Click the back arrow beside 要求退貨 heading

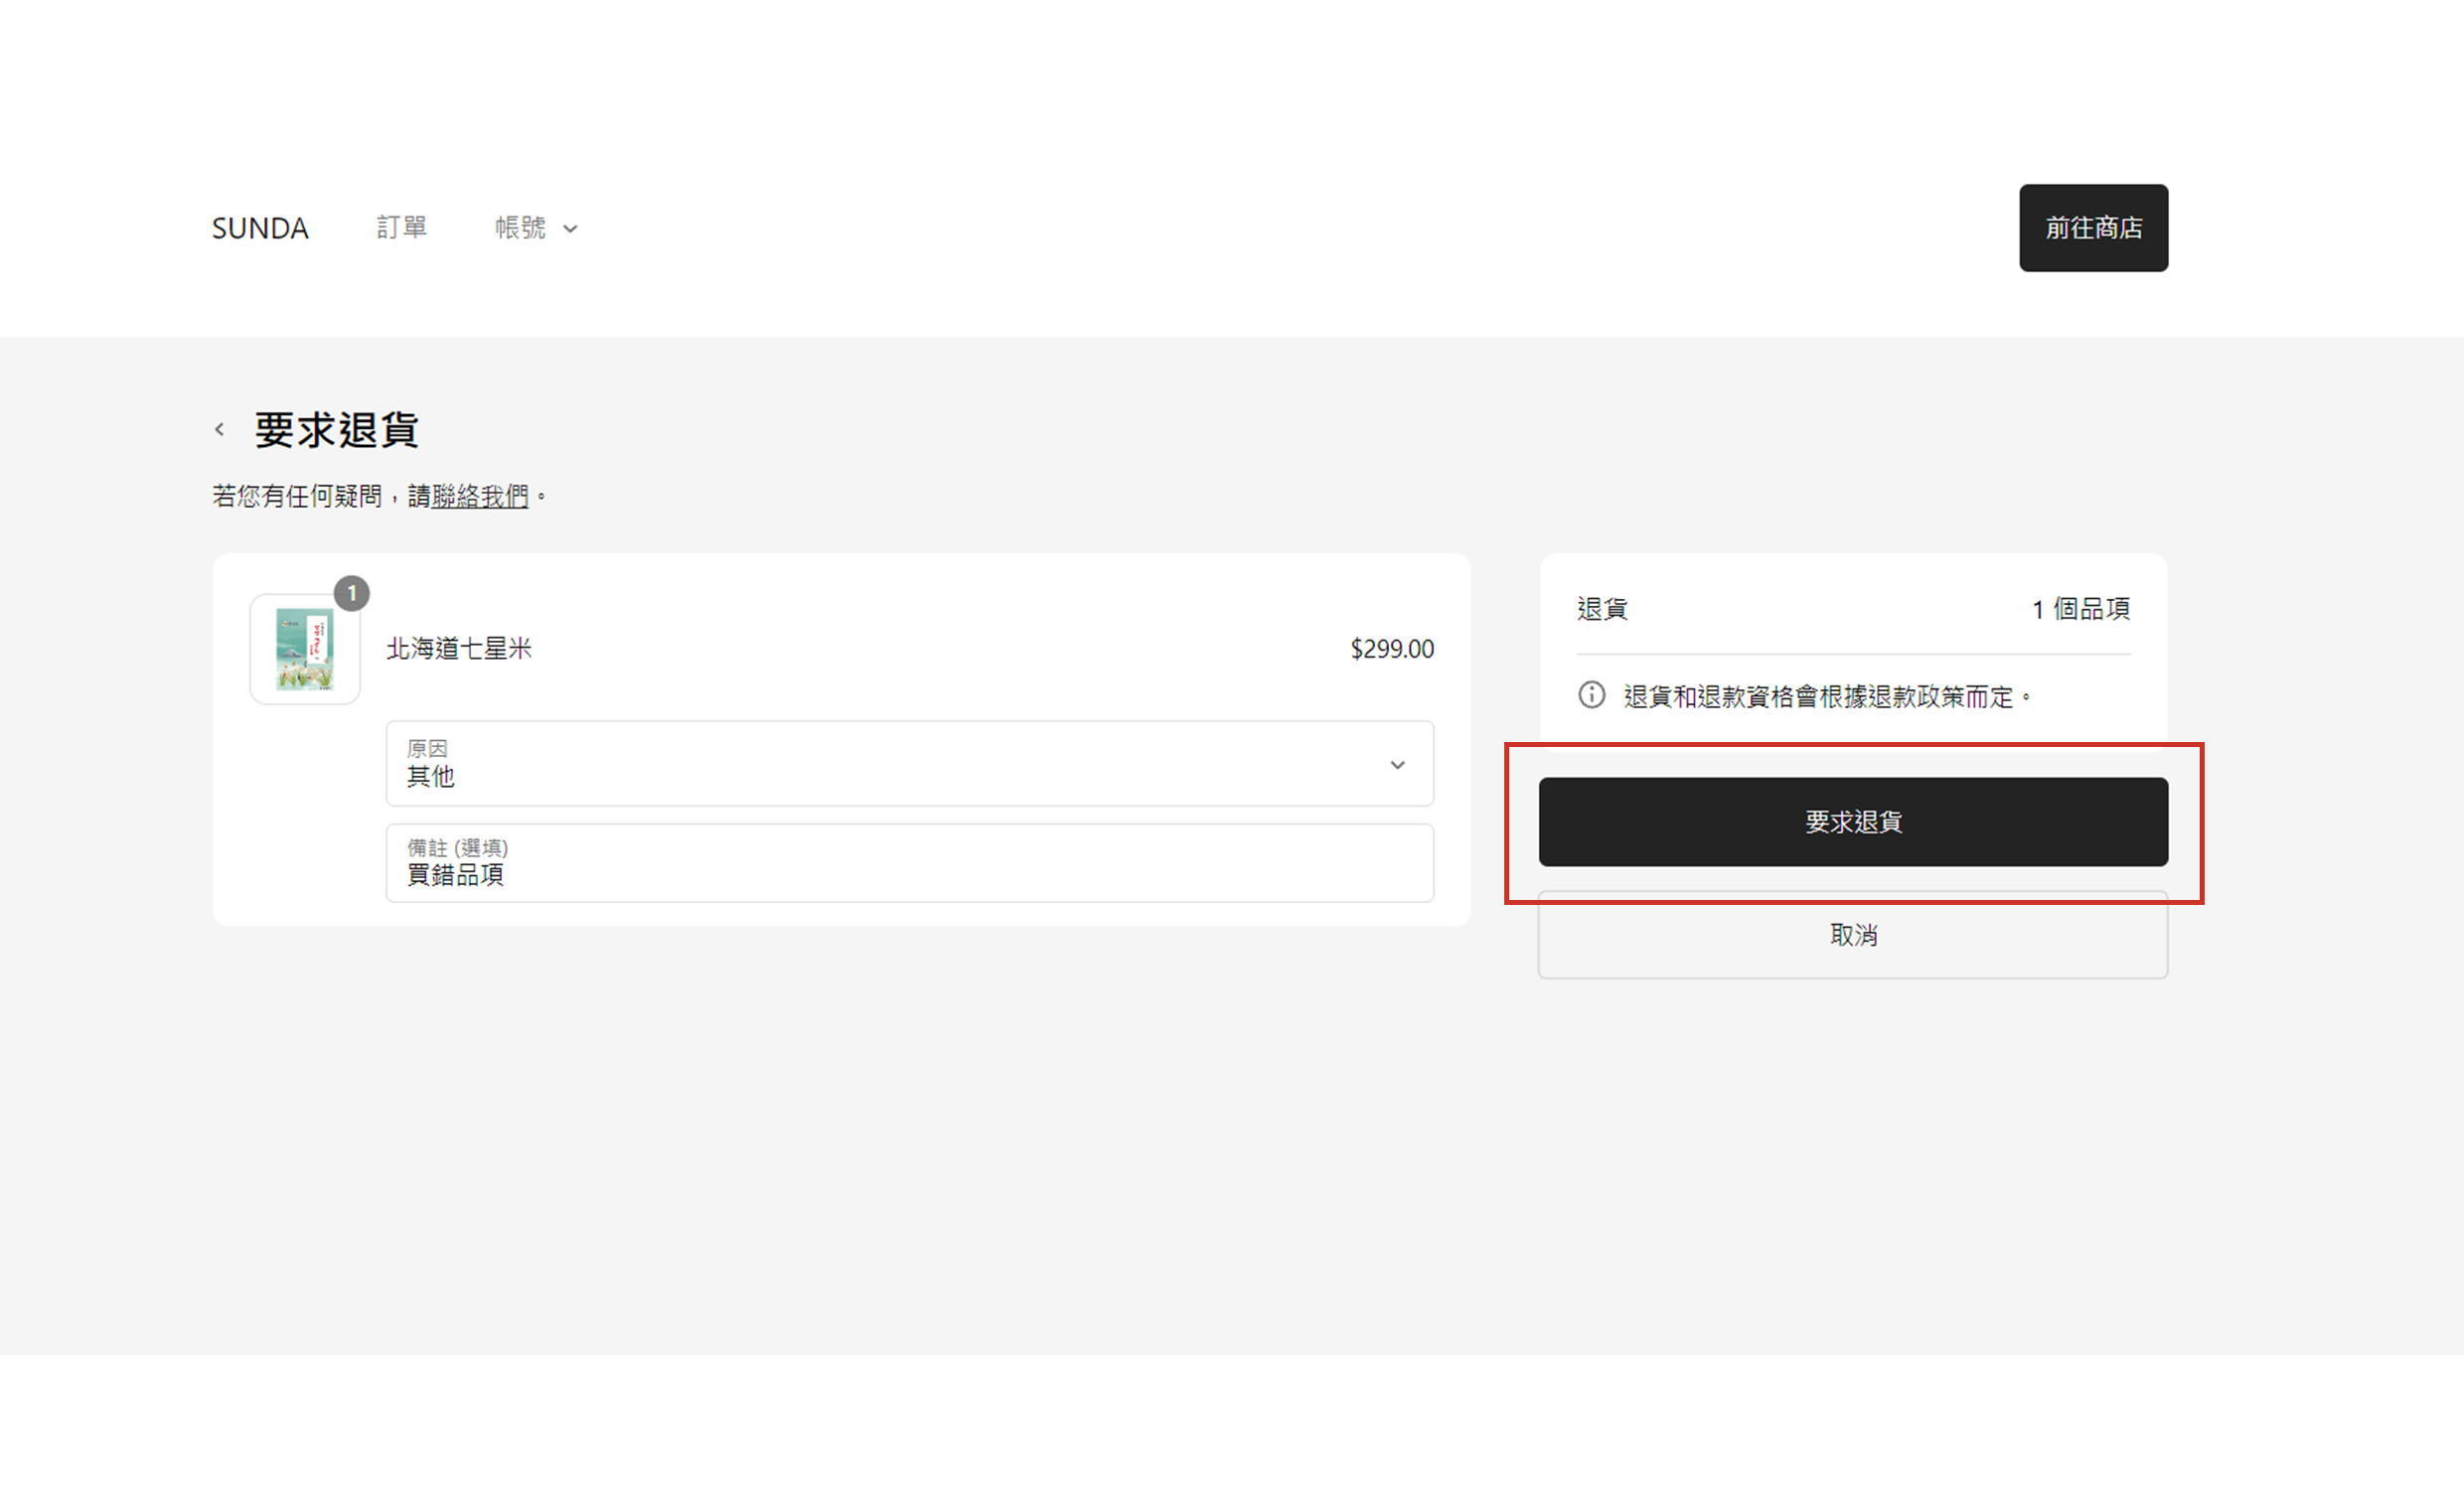point(220,430)
